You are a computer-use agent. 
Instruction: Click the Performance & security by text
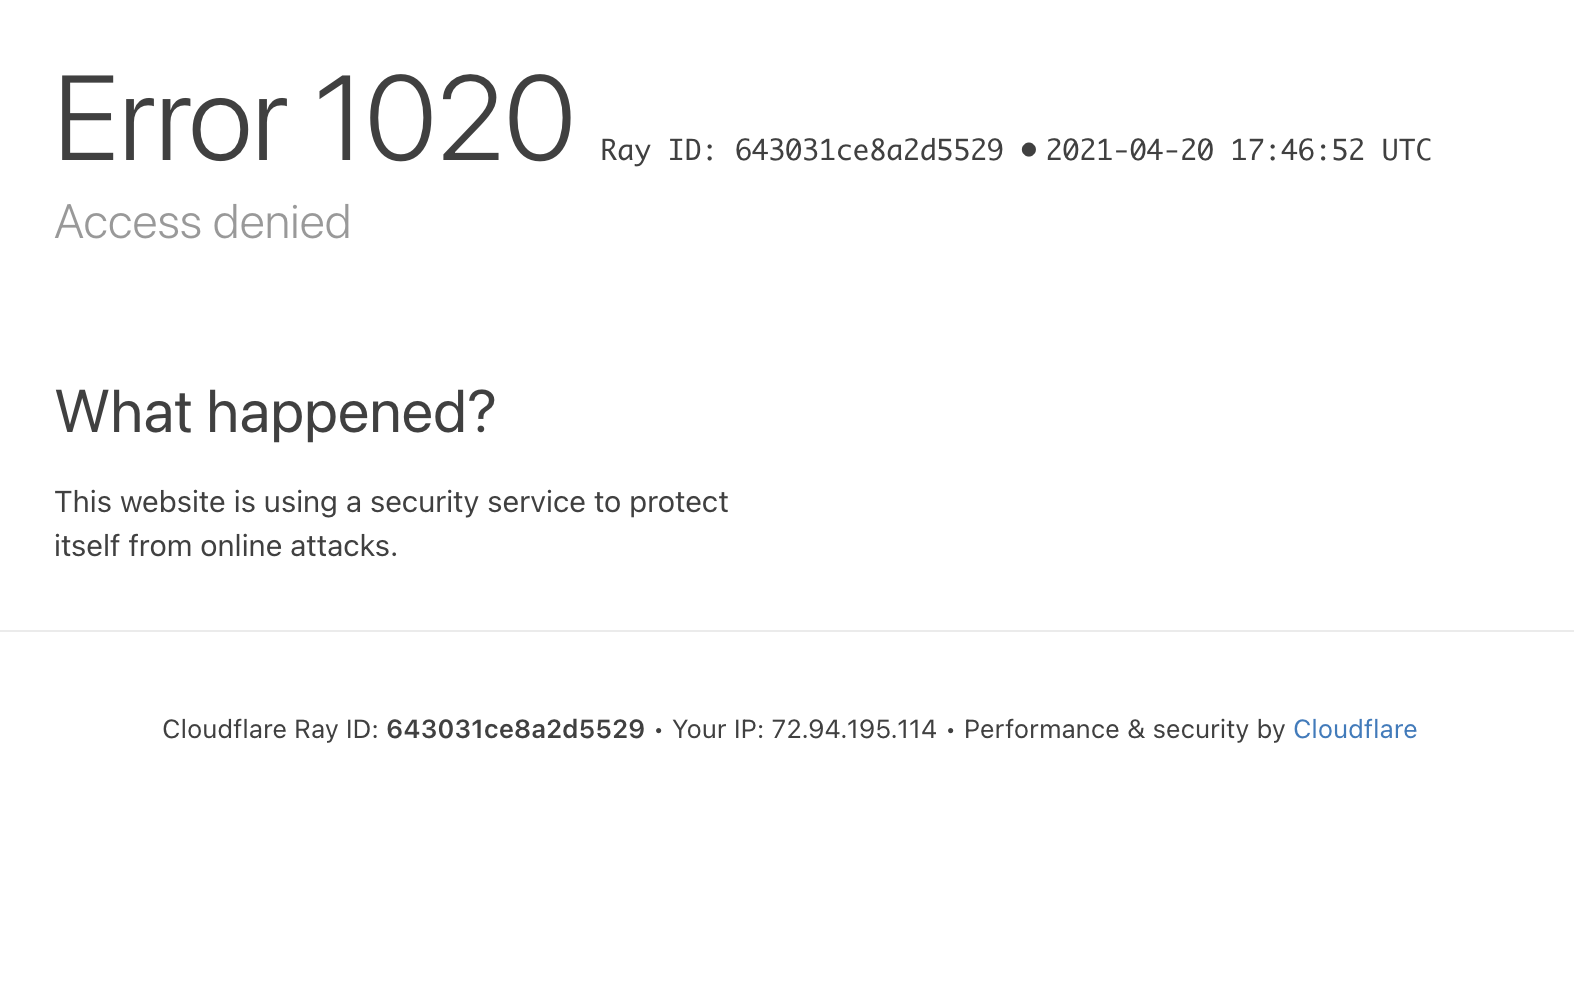(1124, 729)
